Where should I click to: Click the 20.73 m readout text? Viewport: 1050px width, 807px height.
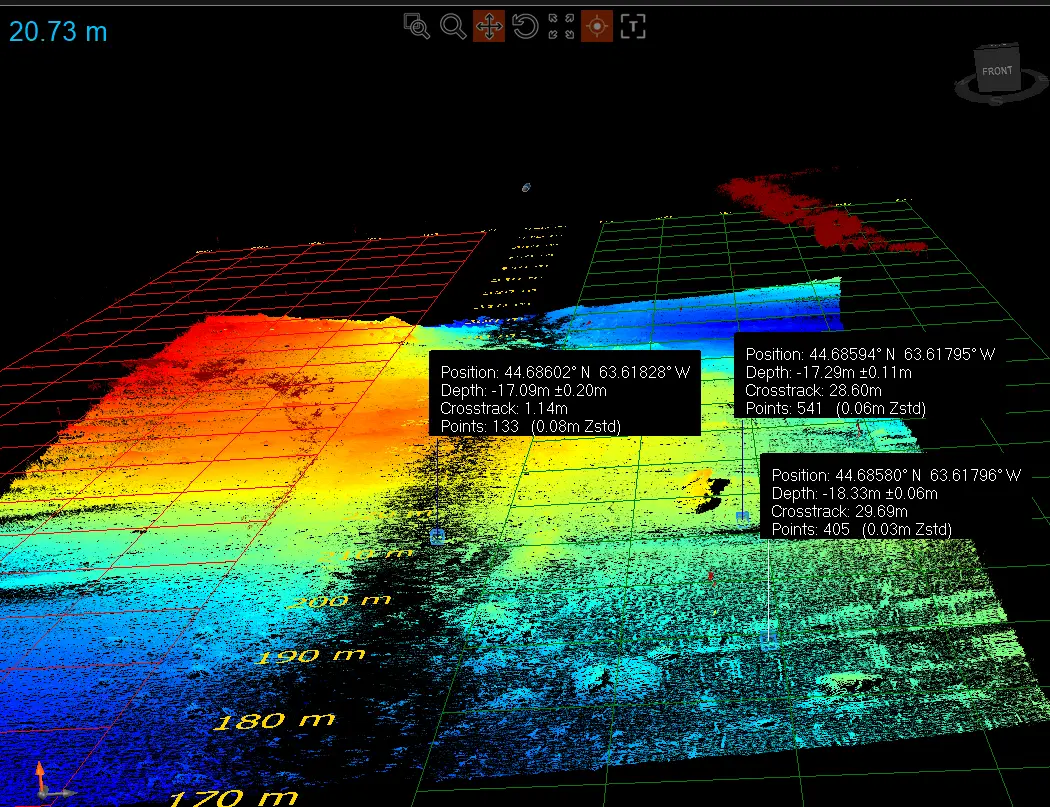tap(58, 31)
